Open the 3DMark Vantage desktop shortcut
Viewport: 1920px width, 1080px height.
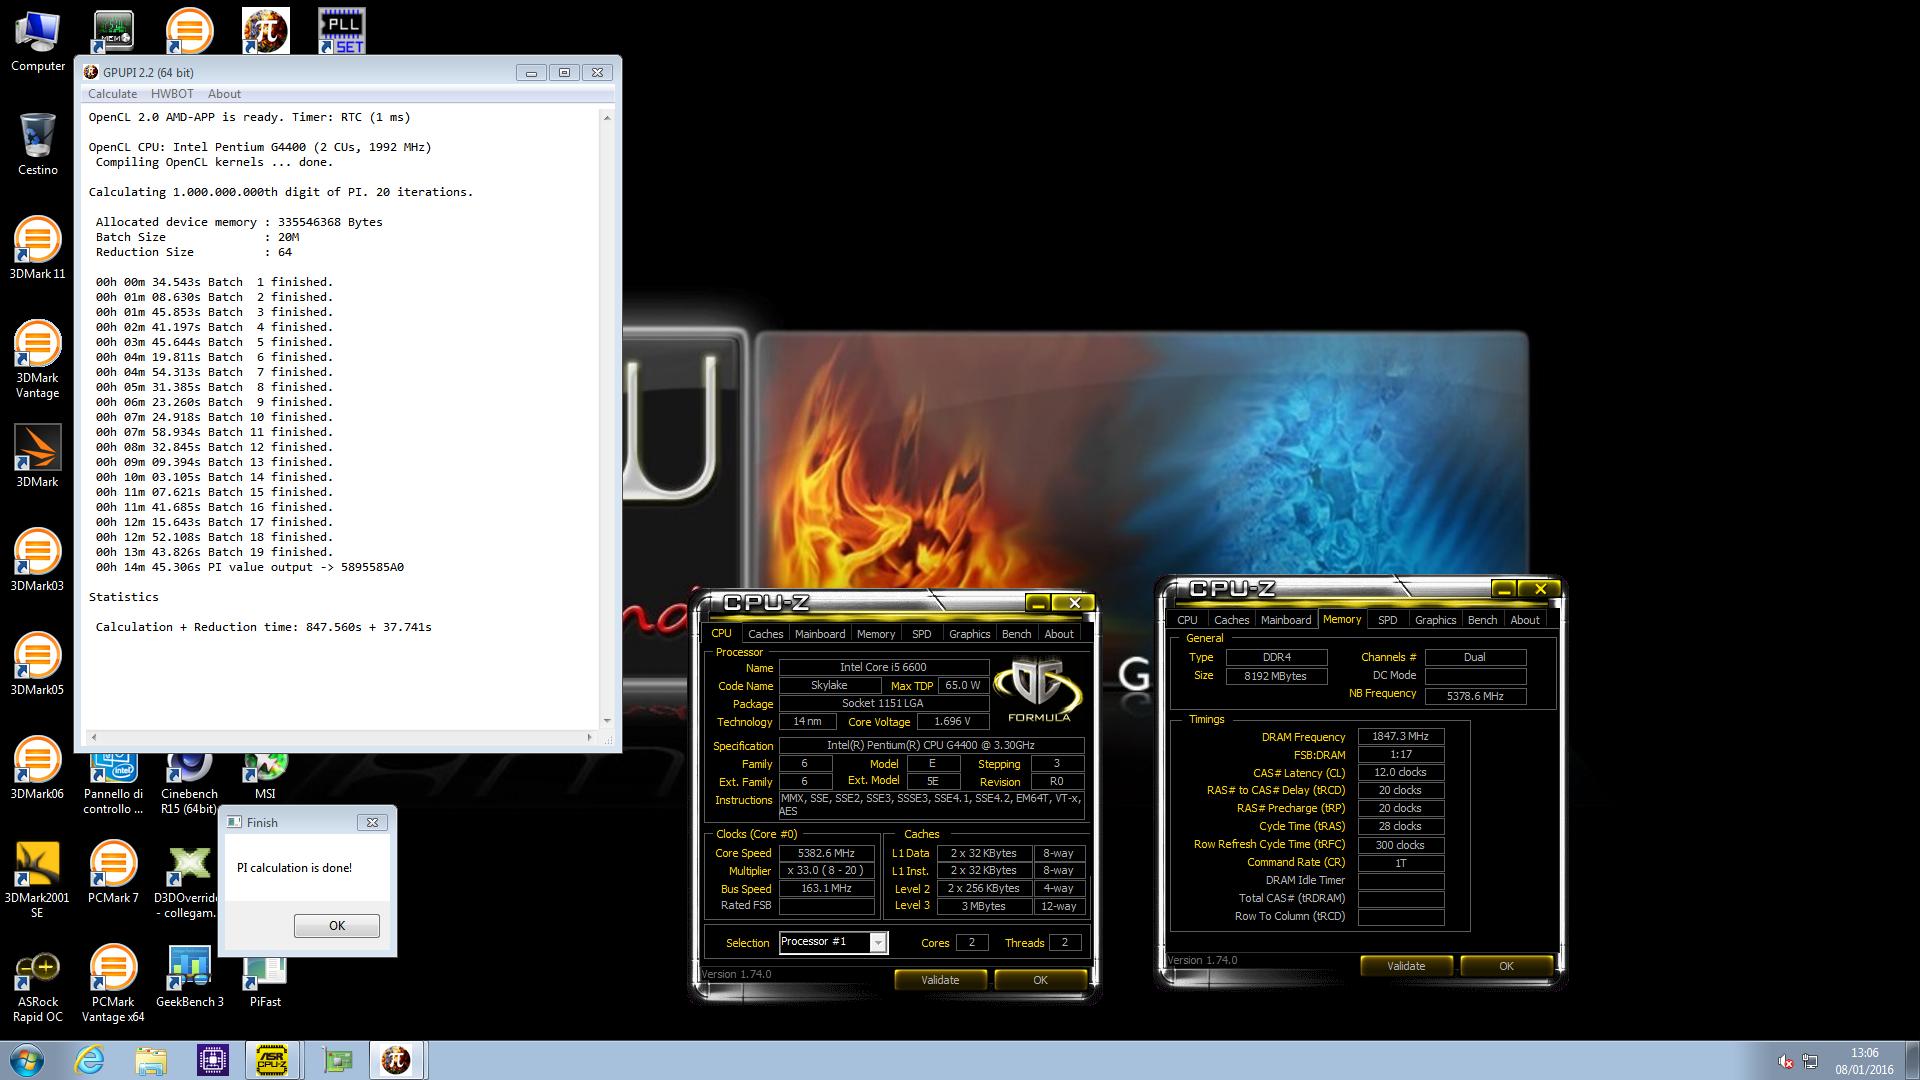point(38,359)
